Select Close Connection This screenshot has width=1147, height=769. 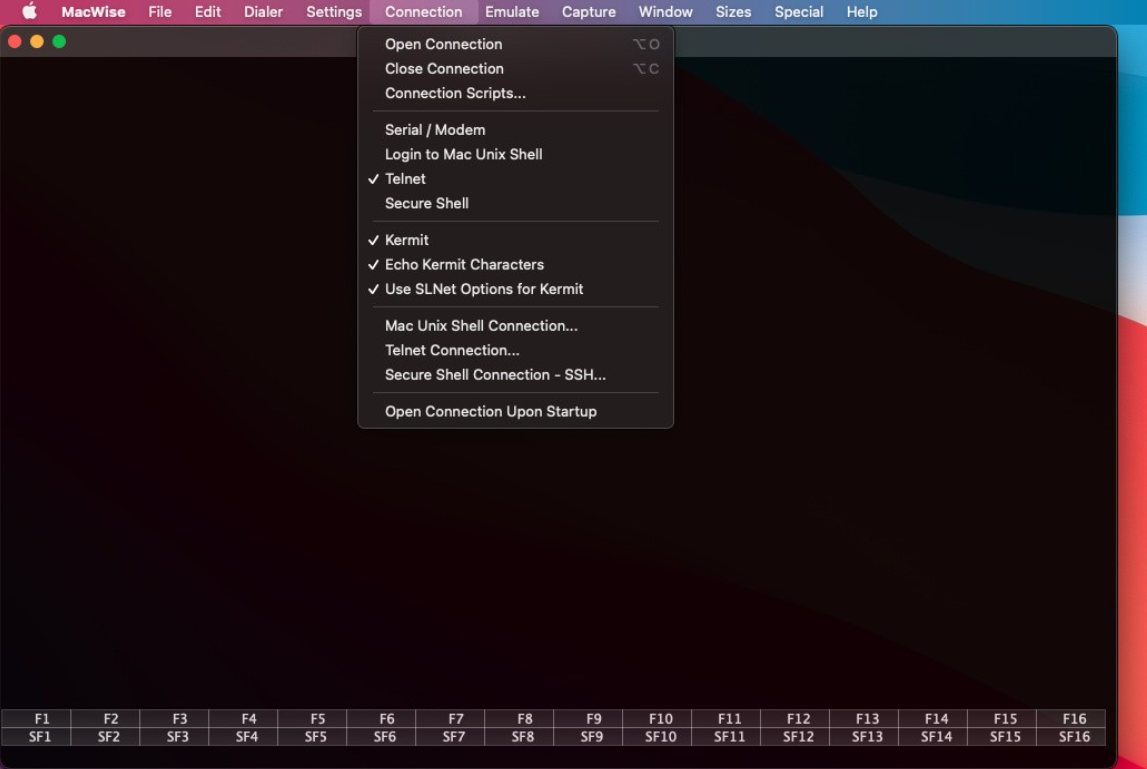[x=444, y=68]
